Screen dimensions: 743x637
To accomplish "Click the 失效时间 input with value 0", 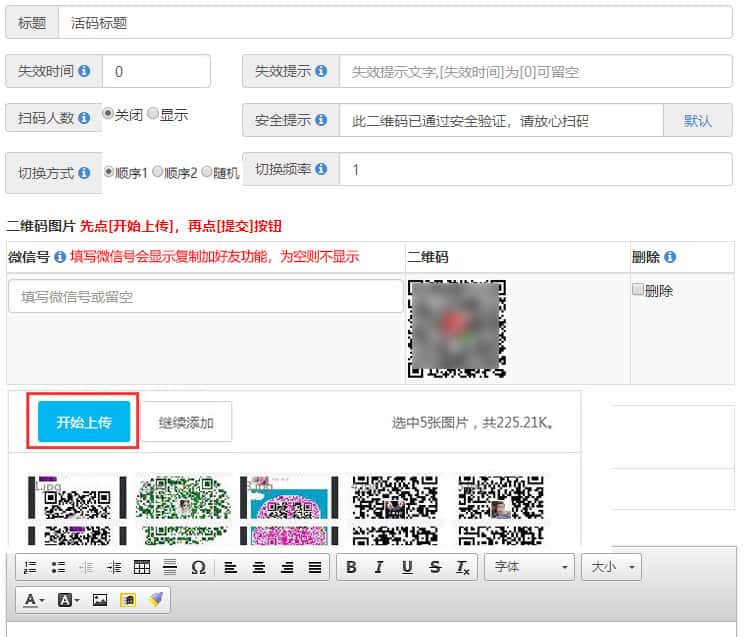I will pyautogui.click(x=156, y=71).
